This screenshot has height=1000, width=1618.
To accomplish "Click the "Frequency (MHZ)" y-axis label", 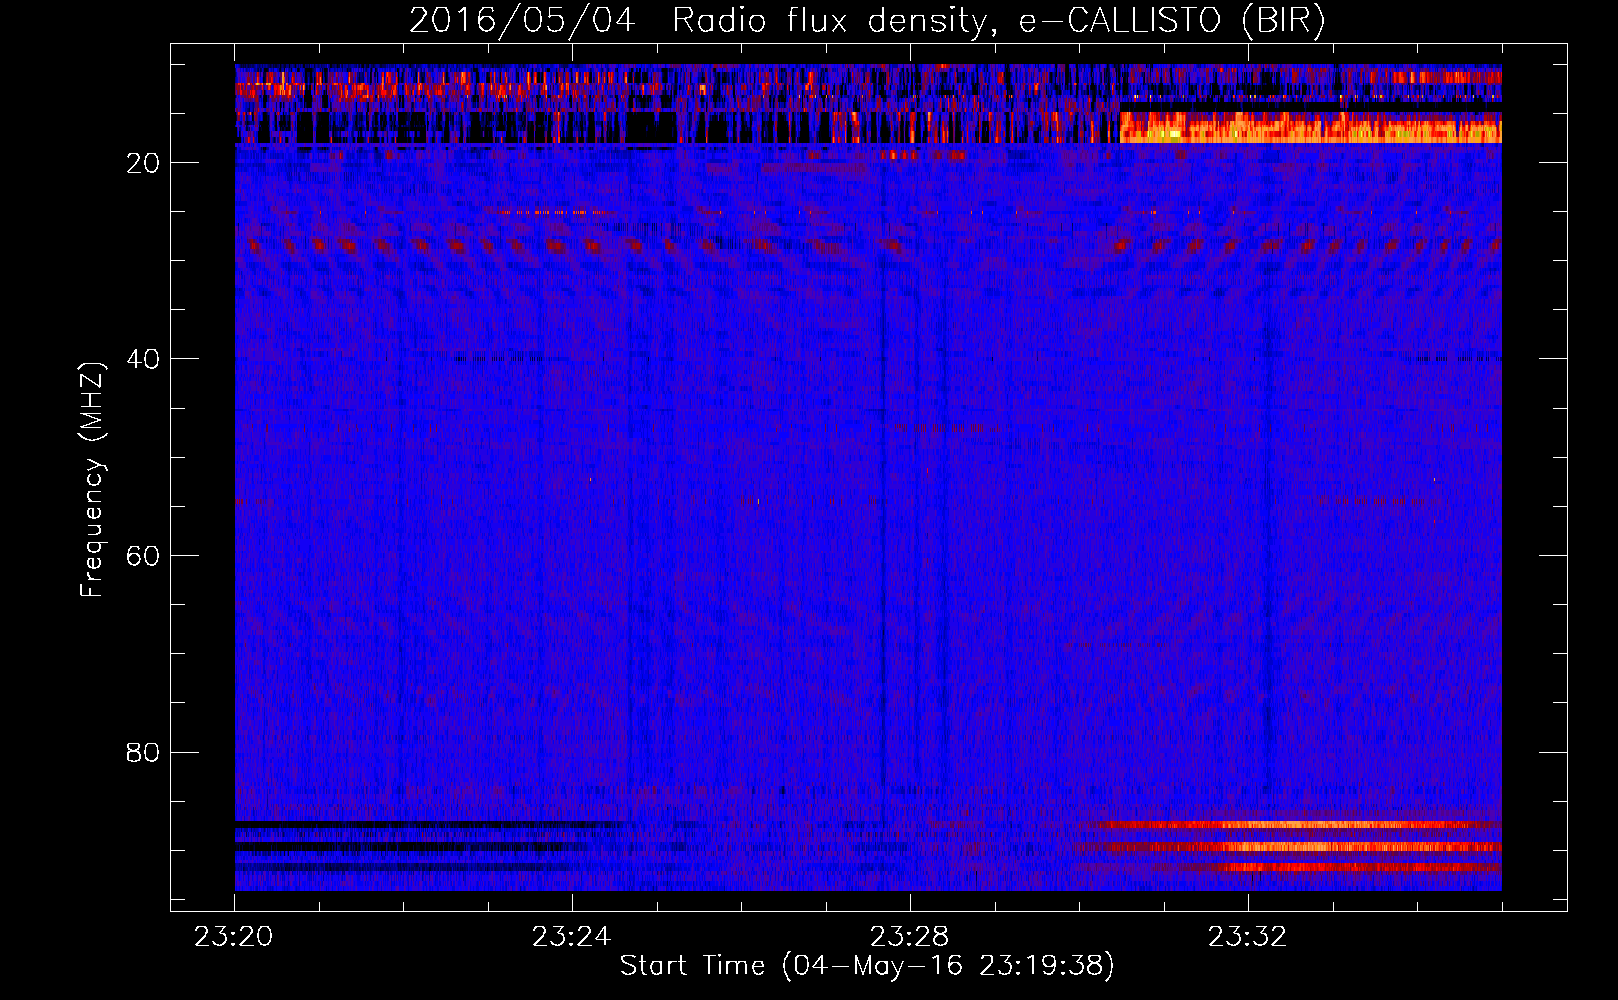I will pyautogui.click(x=92, y=480).
